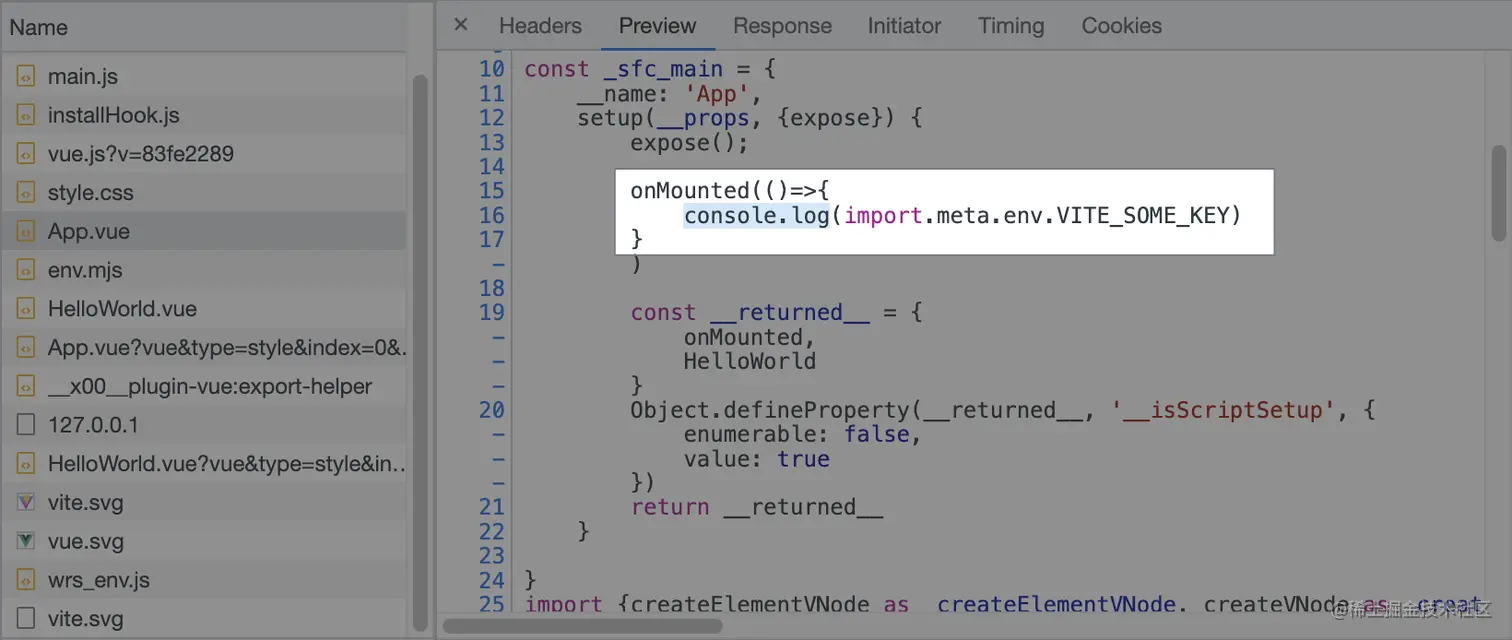The height and width of the screenshot is (640, 1512).
Task: Click the HelloWorld.vue?vue&type=style file icon
Action: click(x=26, y=464)
